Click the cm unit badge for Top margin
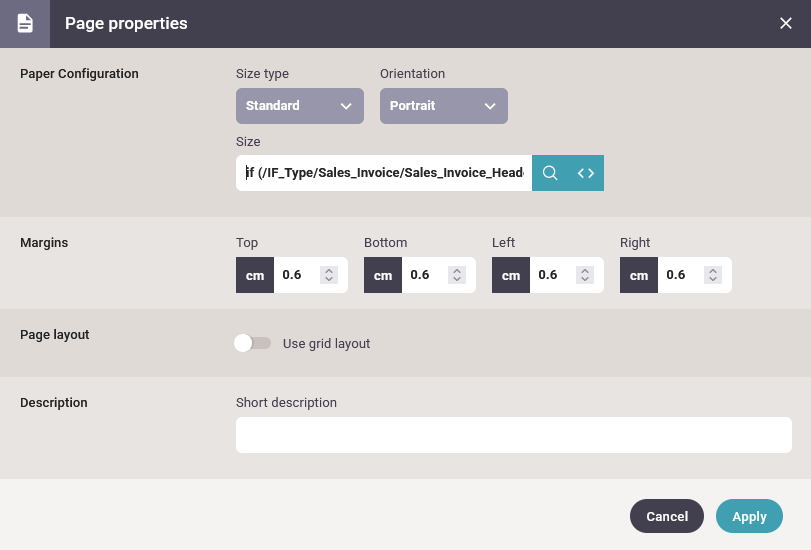This screenshot has height=550, width=811. 255,275
